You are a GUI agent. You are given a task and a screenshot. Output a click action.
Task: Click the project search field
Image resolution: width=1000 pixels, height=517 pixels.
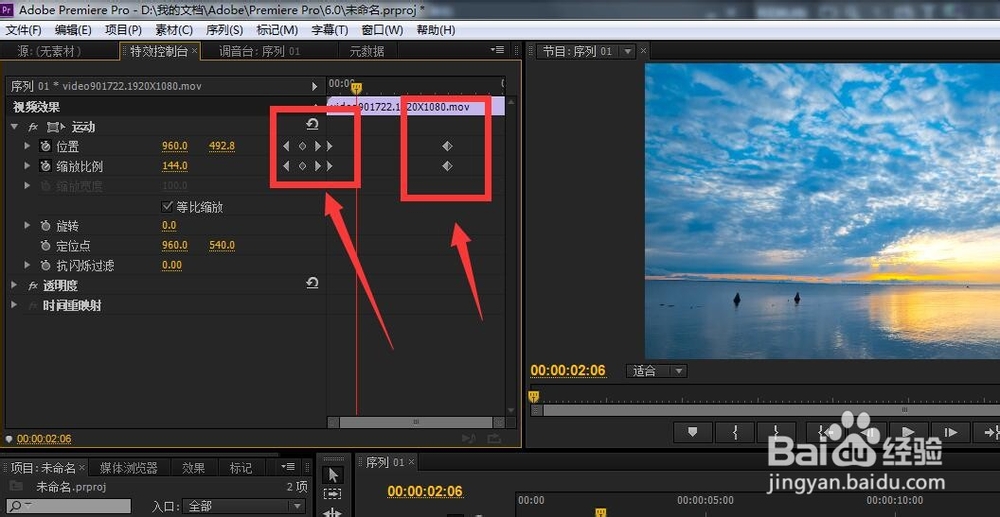[x=68, y=506]
